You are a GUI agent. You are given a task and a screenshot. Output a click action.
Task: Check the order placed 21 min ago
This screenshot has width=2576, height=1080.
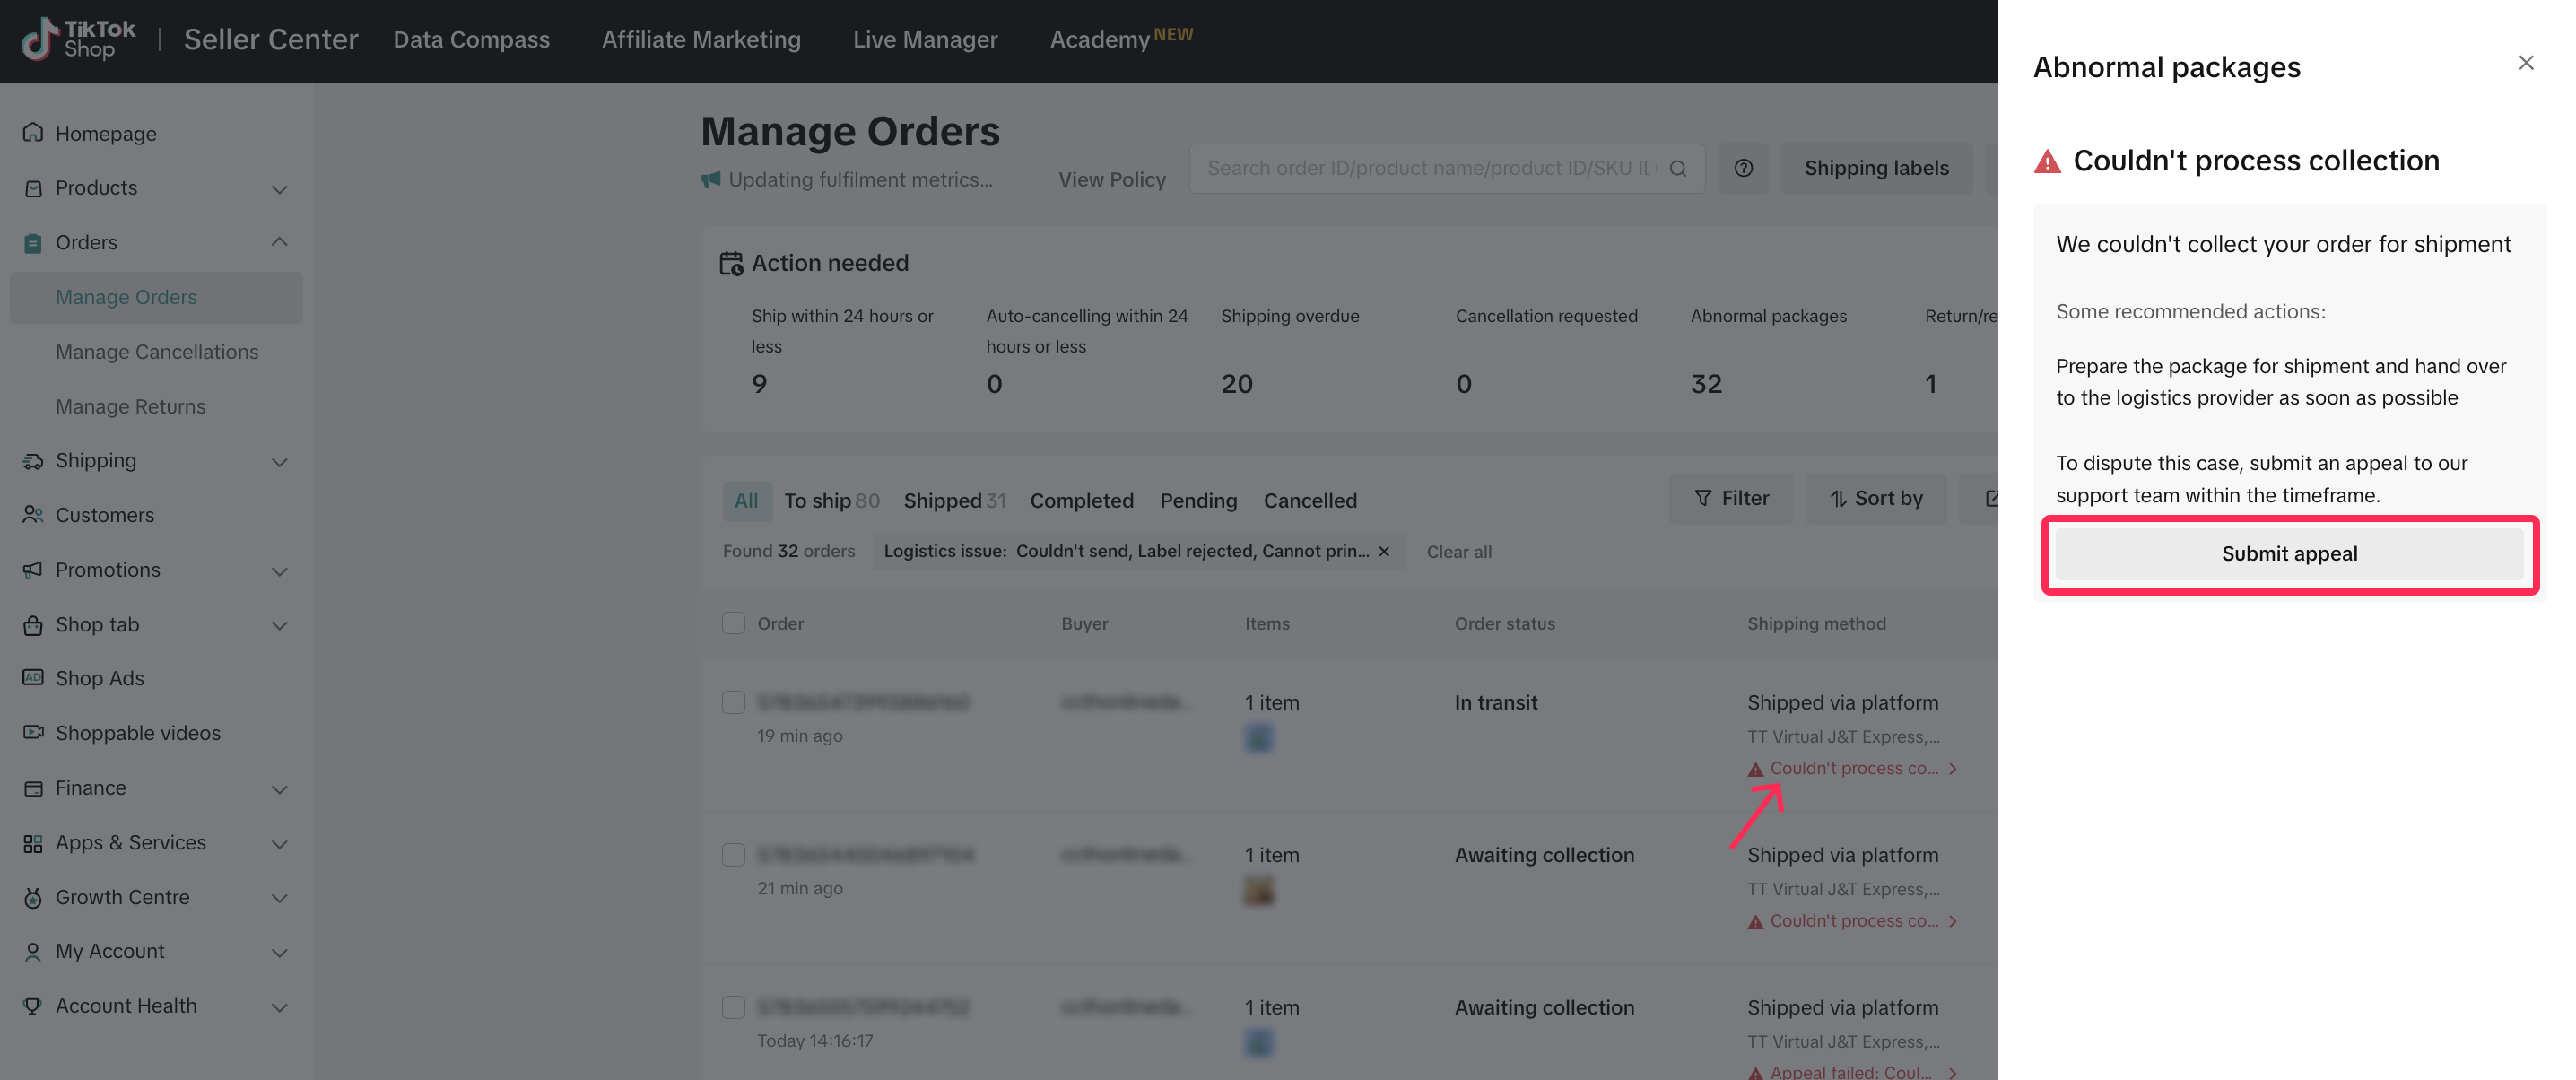[x=733, y=855]
